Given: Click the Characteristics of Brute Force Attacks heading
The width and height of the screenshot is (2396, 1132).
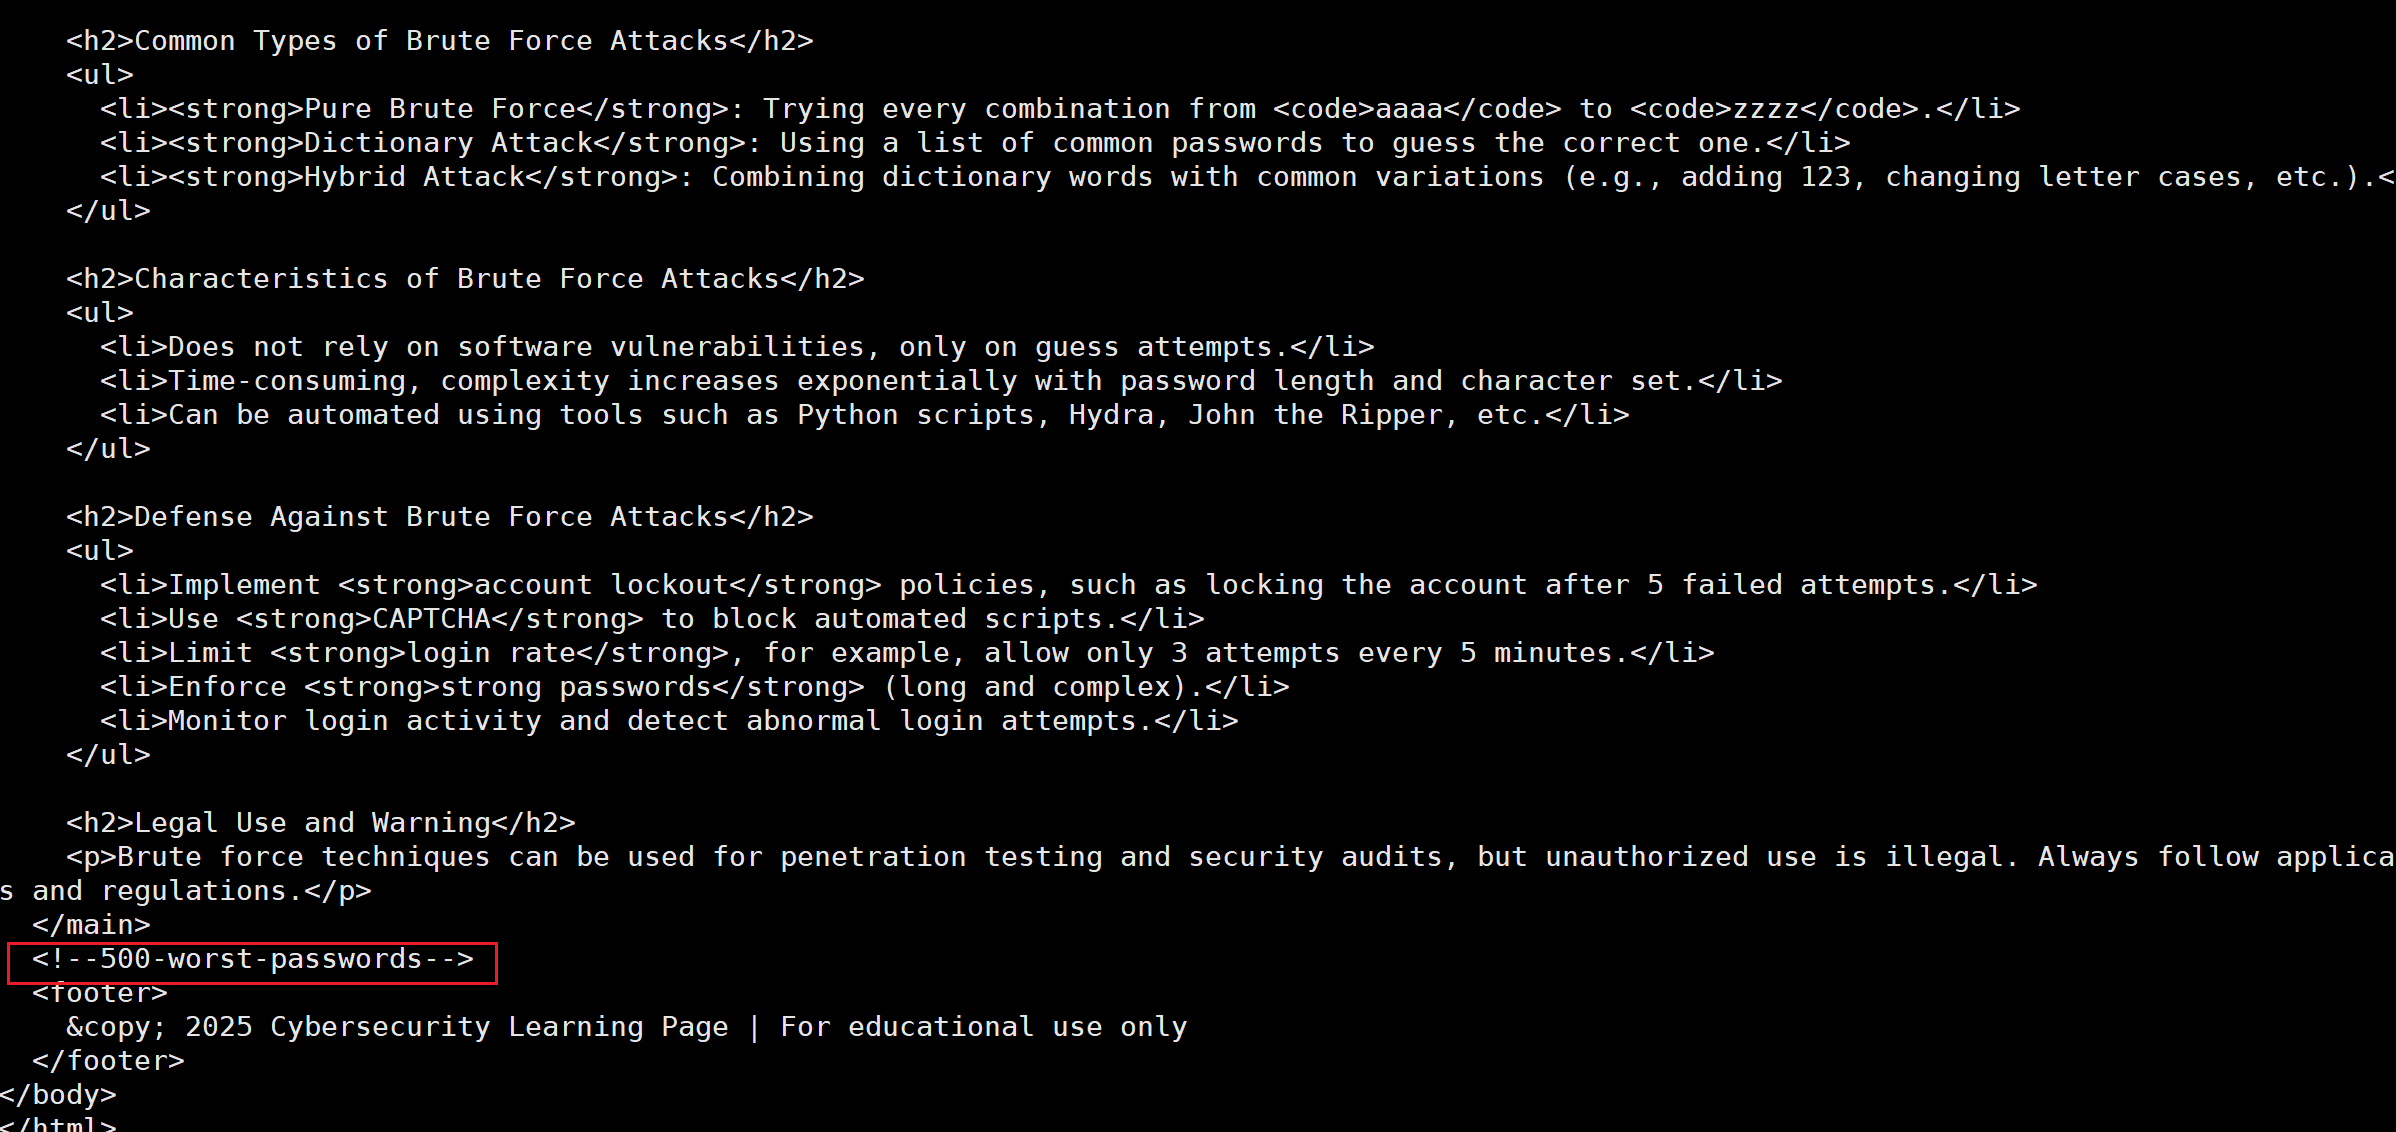Looking at the screenshot, I should (465, 279).
